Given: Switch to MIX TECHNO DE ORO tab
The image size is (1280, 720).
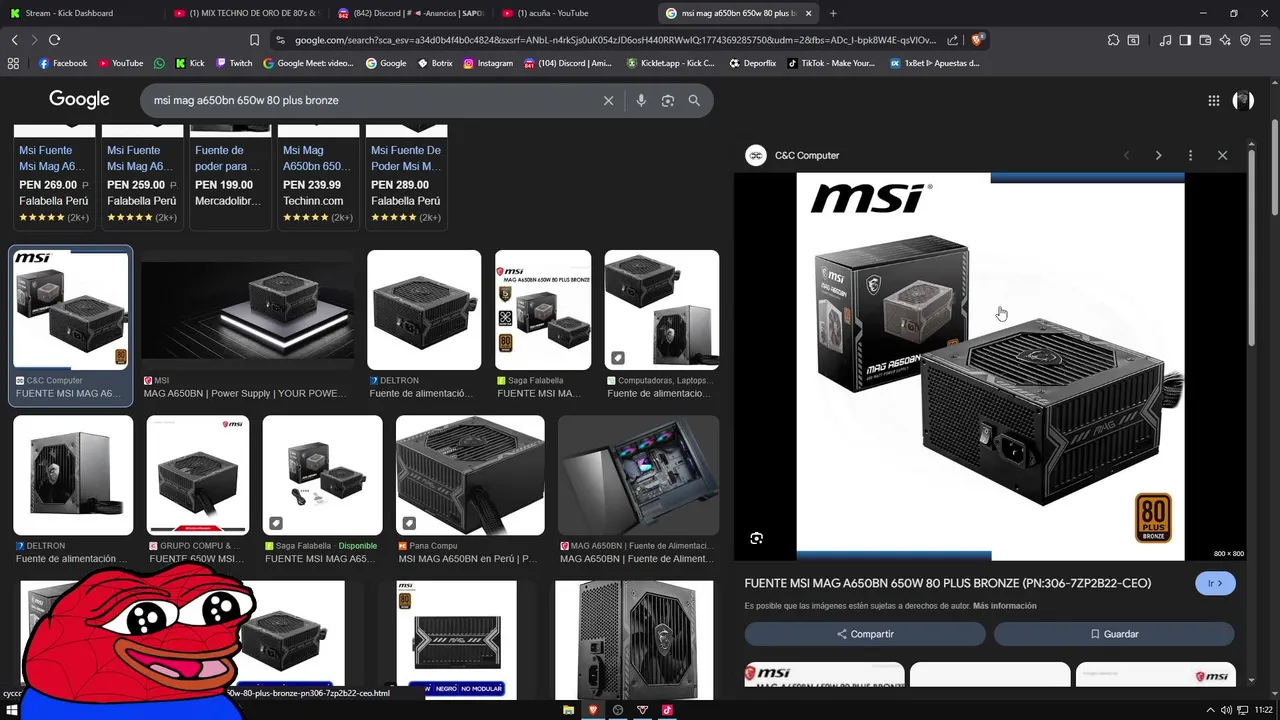Looking at the screenshot, I should click(x=245, y=13).
